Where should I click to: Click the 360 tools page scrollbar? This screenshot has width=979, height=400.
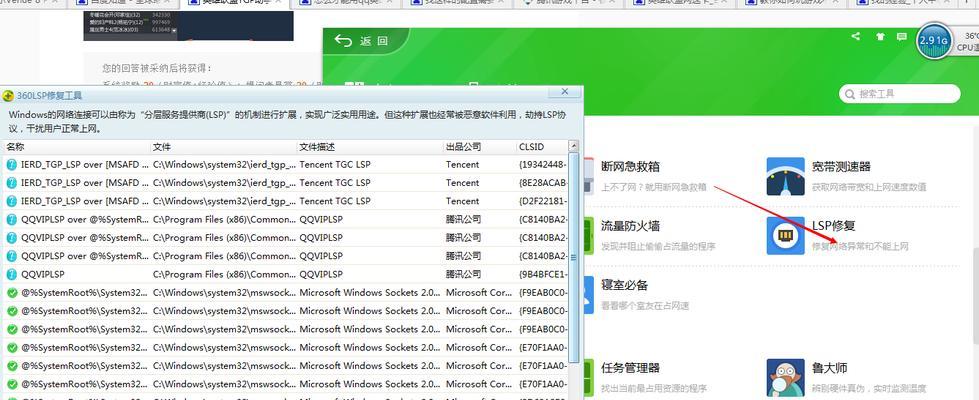click(975, 295)
